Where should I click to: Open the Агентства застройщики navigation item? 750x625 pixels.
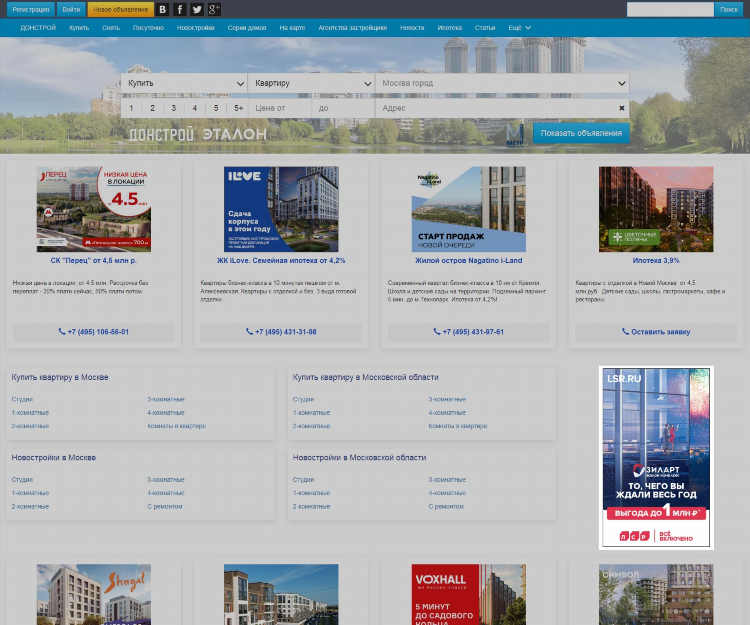tap(353, 28)
